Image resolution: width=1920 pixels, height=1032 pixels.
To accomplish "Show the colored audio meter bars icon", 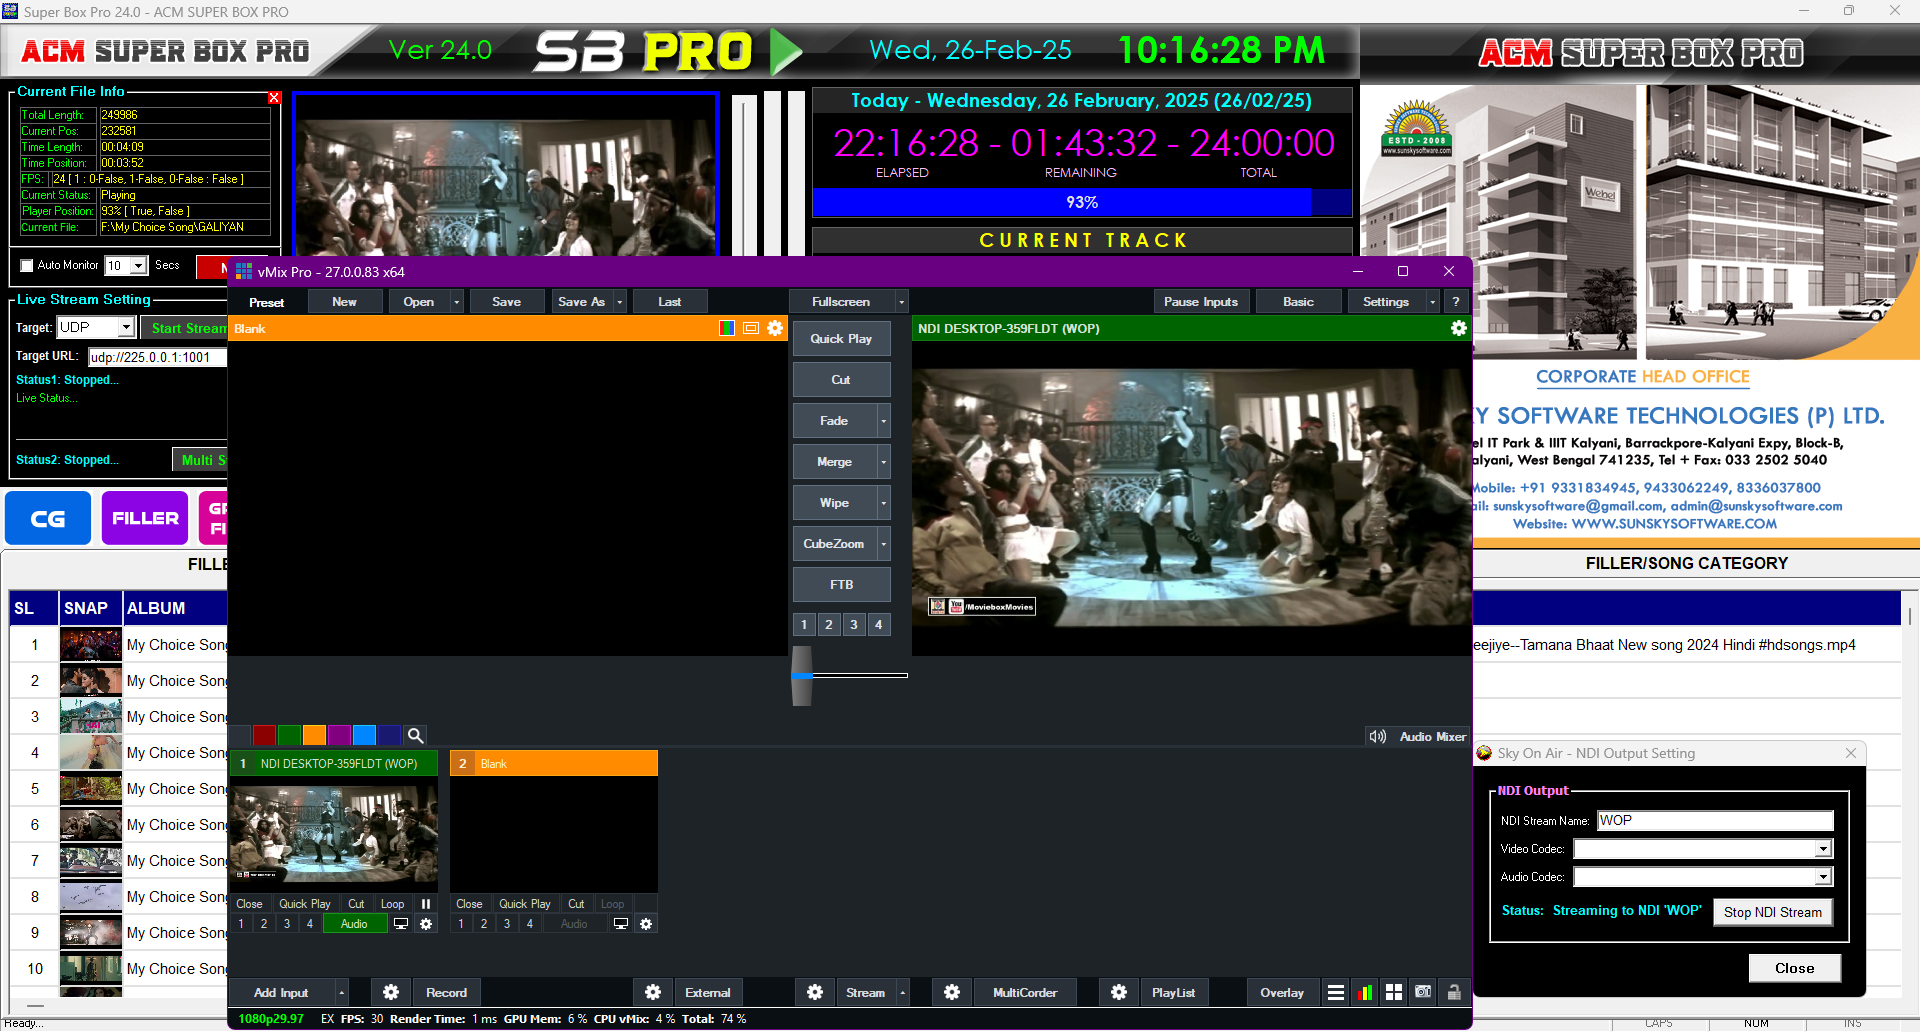I will click(x=1365, y=993).
